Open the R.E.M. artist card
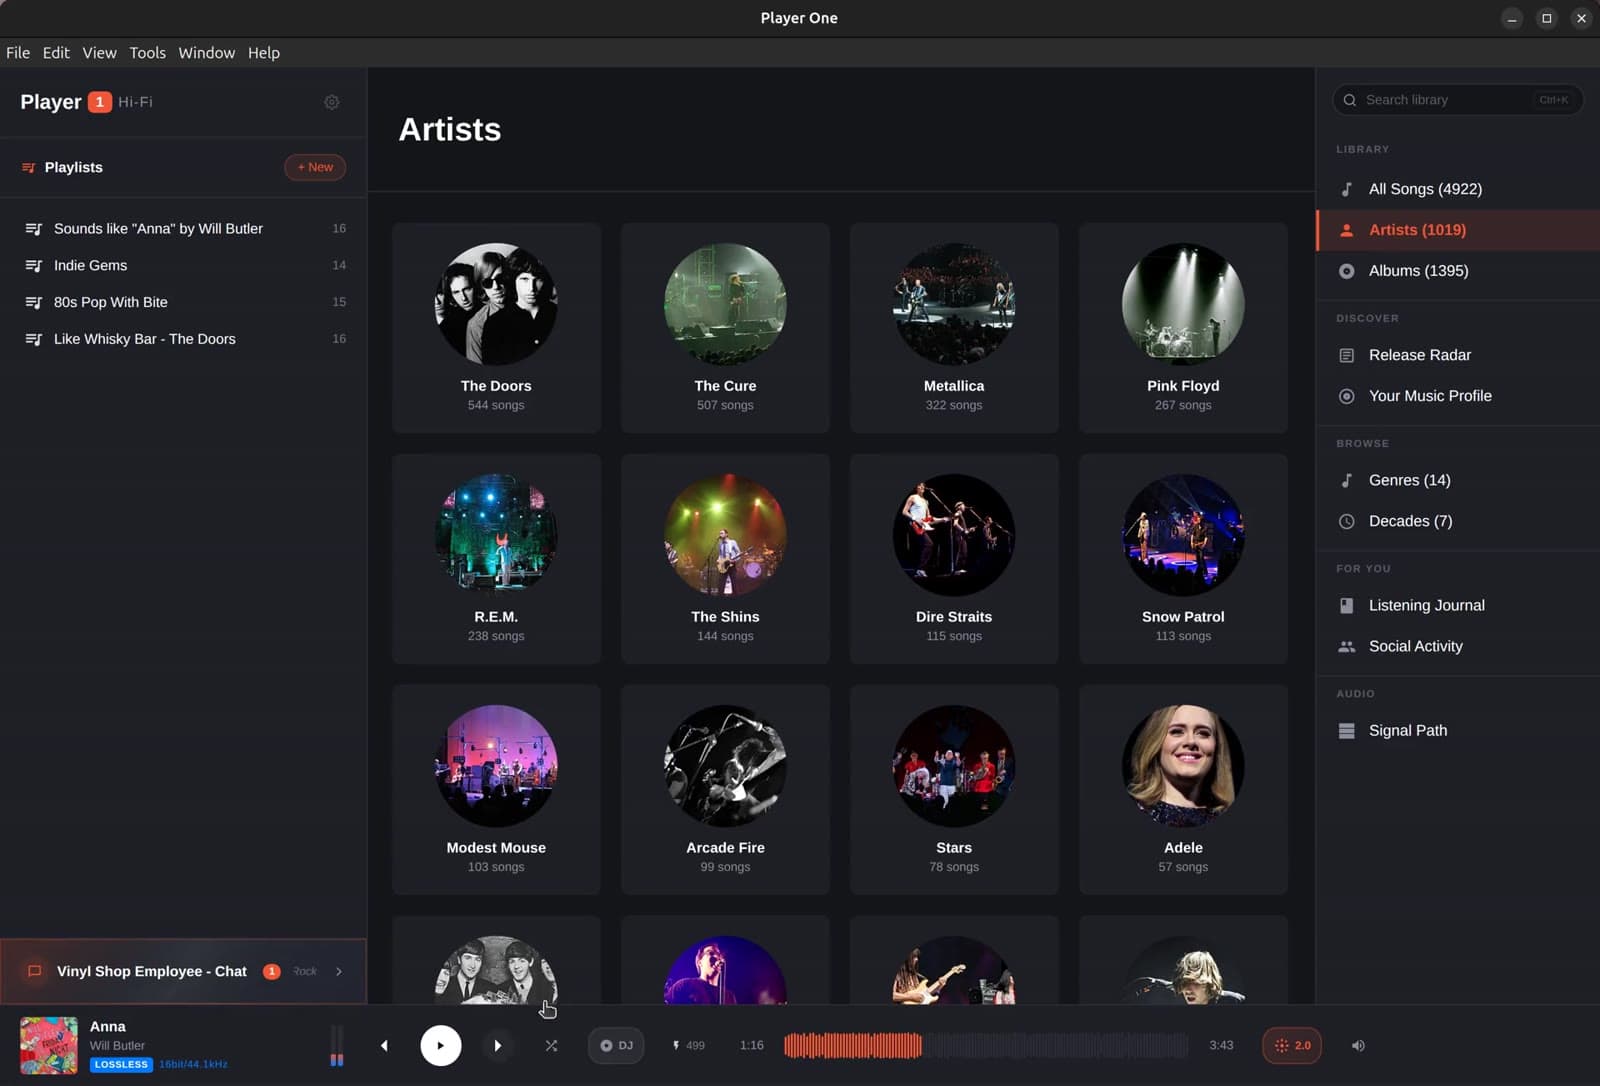This screenshot has width=1600, height=1086. point(496,559)
